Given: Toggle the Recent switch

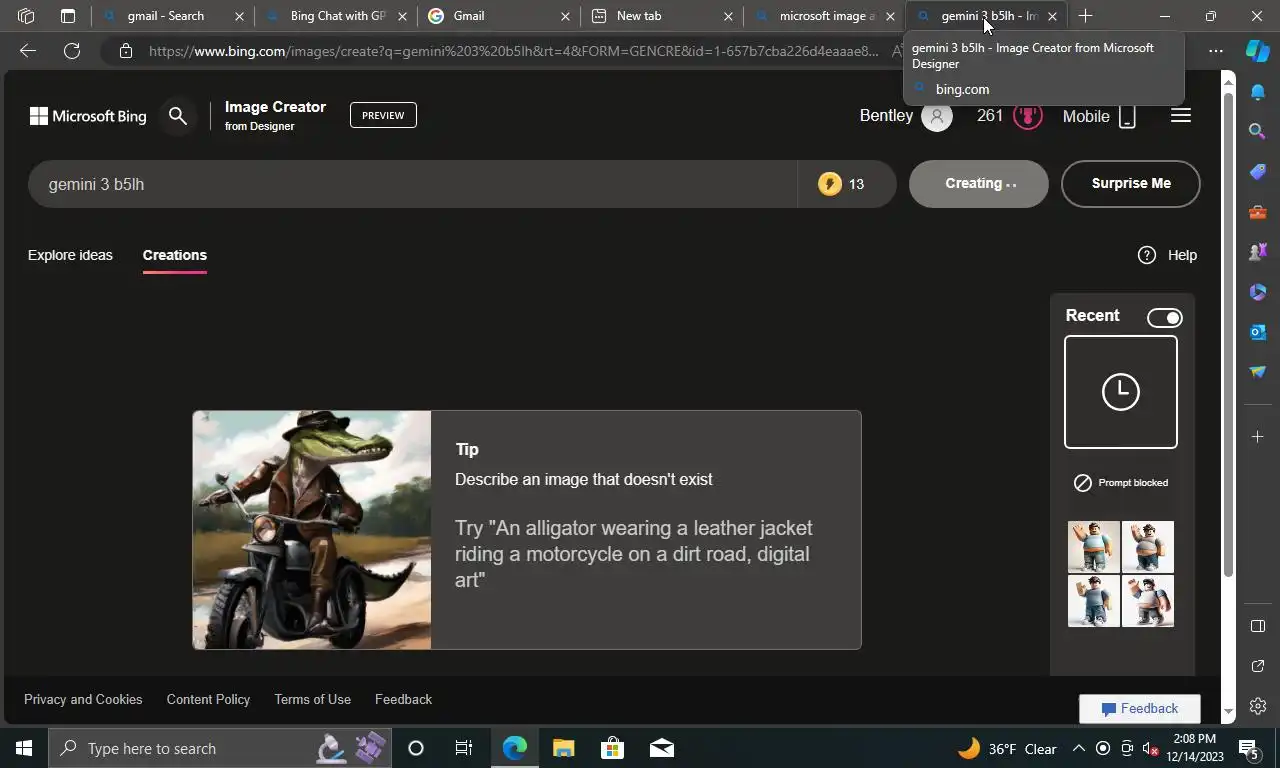Looking at the screenshot, I should pos(1165,318).
